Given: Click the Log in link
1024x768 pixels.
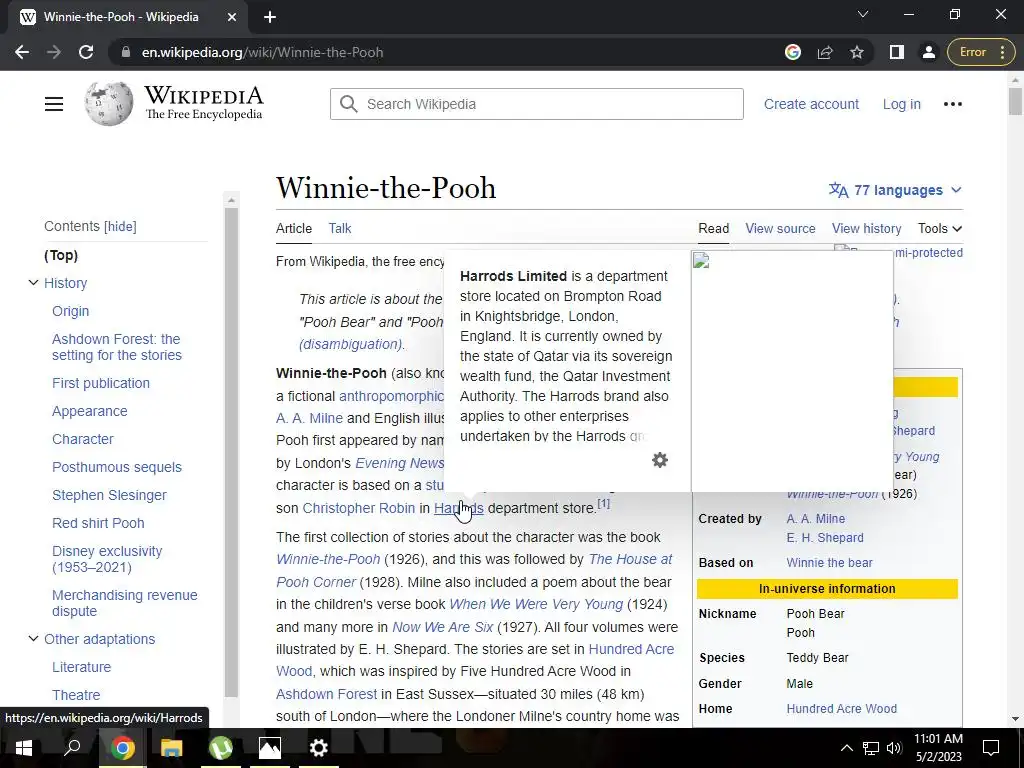Looking at the screenshot, I should coord(901,104).
